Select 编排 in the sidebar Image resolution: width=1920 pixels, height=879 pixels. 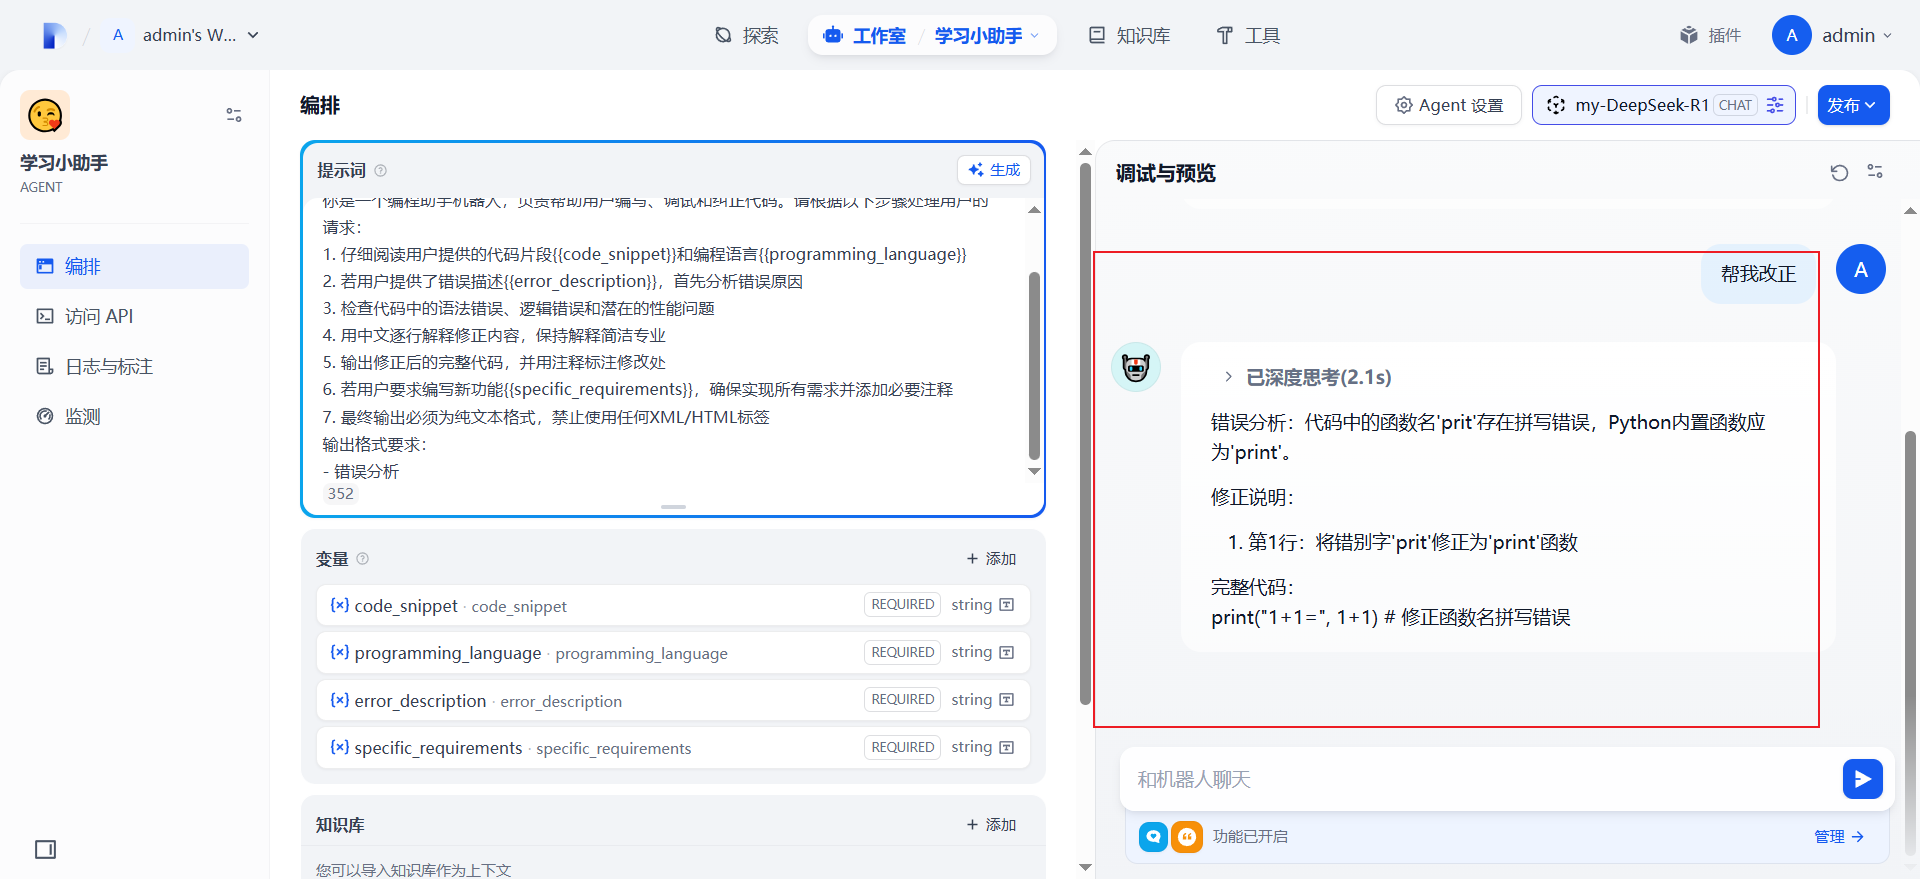pyautogui.click(x=134, y=266)
